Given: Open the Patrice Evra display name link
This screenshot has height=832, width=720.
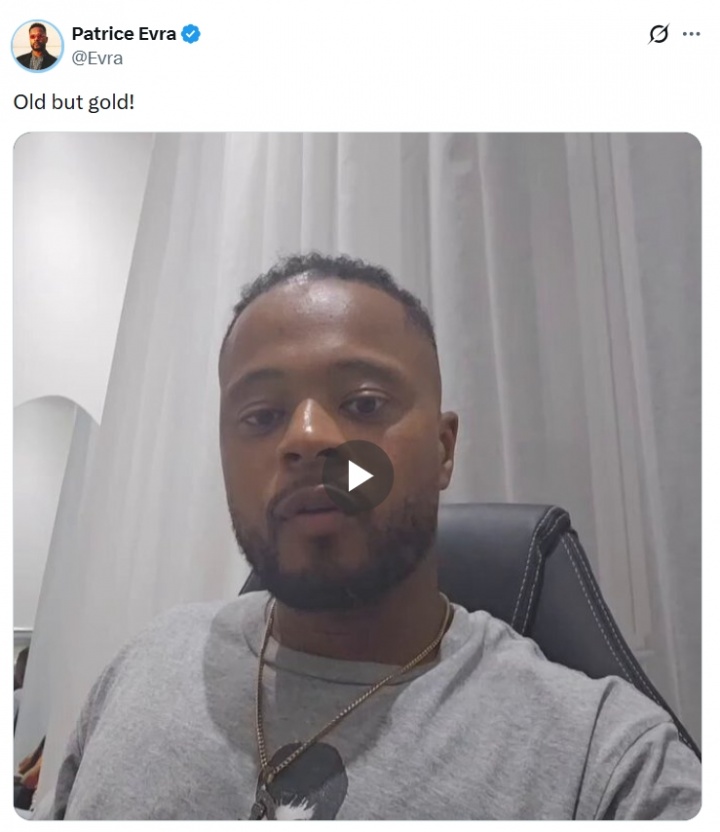Looking at the screenshot, I should pos(124,33).
